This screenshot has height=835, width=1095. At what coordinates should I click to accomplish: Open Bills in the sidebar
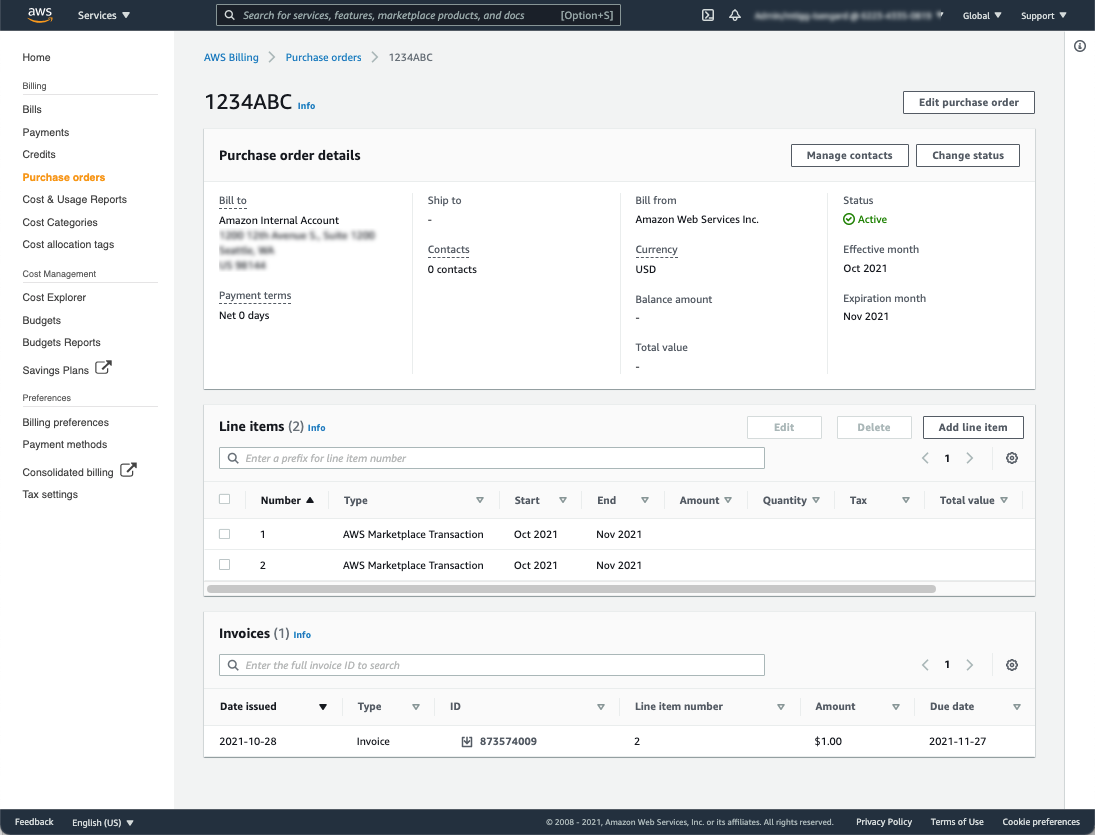click(x=32, y=109)
